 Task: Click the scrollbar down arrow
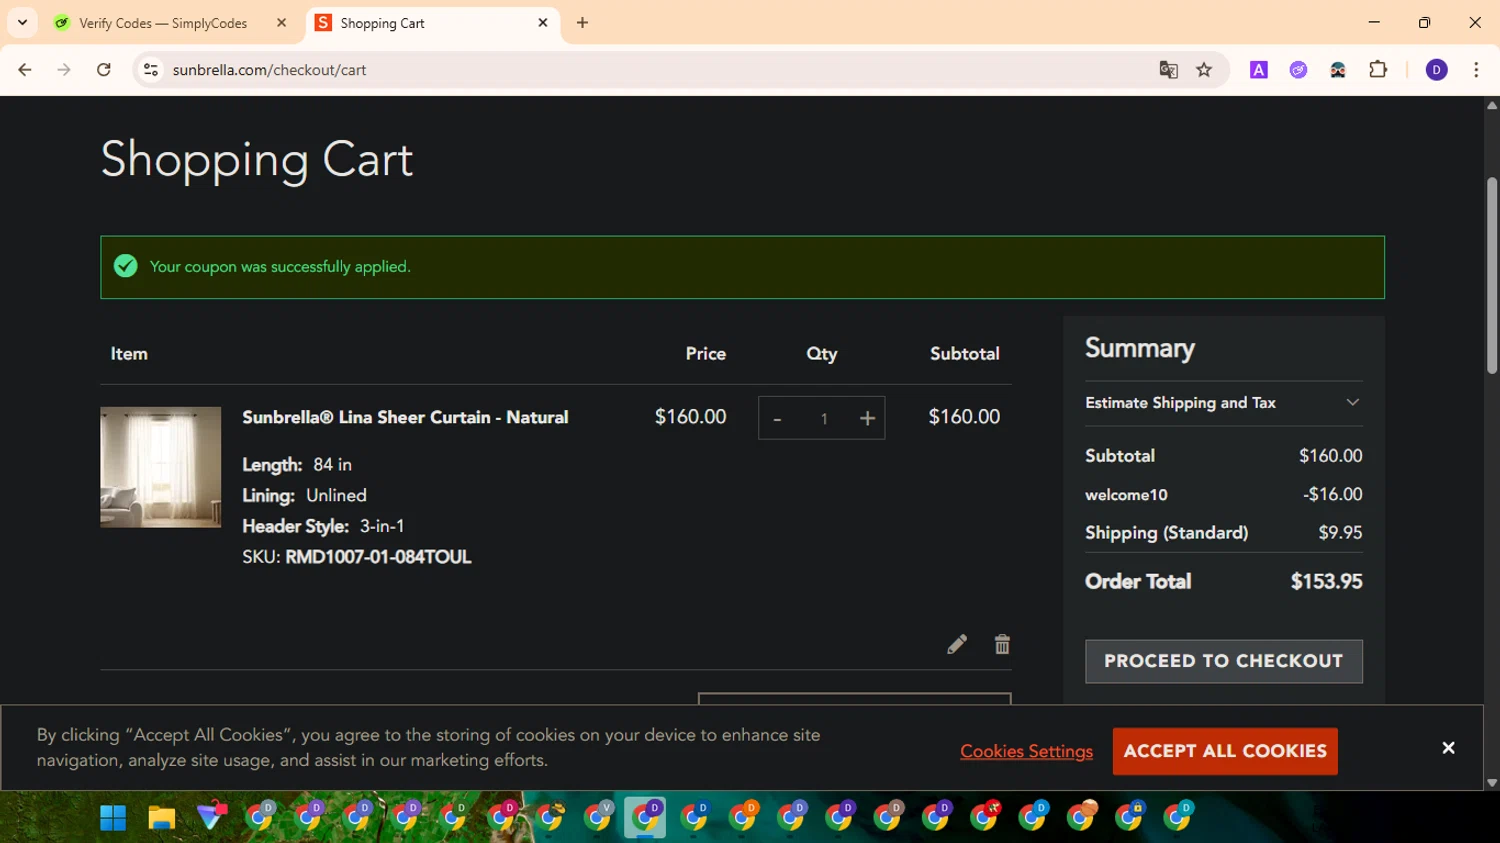[1492, 783]
